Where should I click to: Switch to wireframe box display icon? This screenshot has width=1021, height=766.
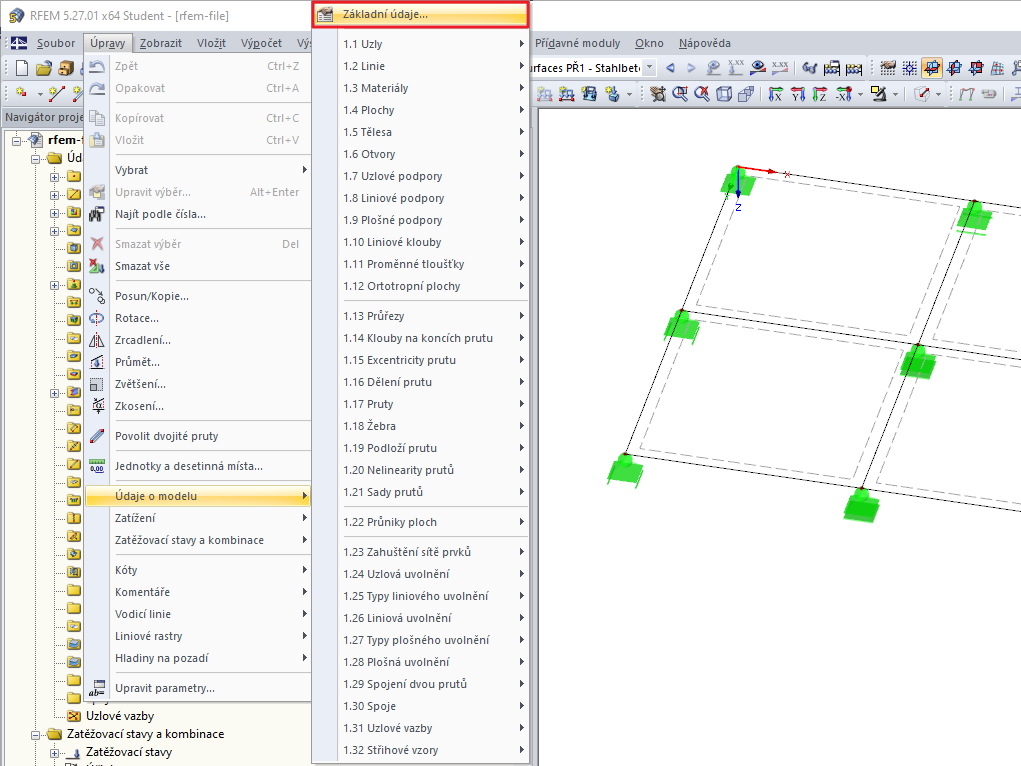723,94
